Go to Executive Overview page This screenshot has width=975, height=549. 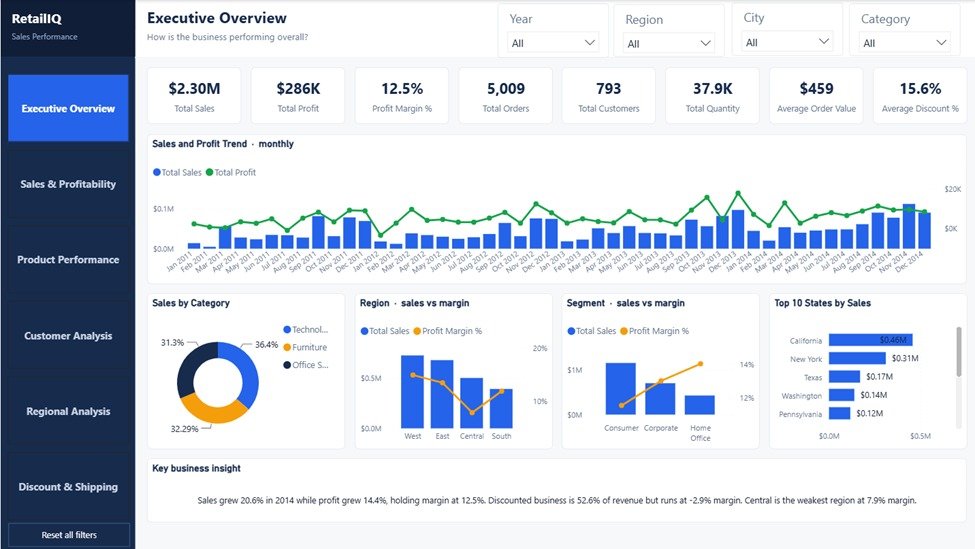[x=68, y=108]
